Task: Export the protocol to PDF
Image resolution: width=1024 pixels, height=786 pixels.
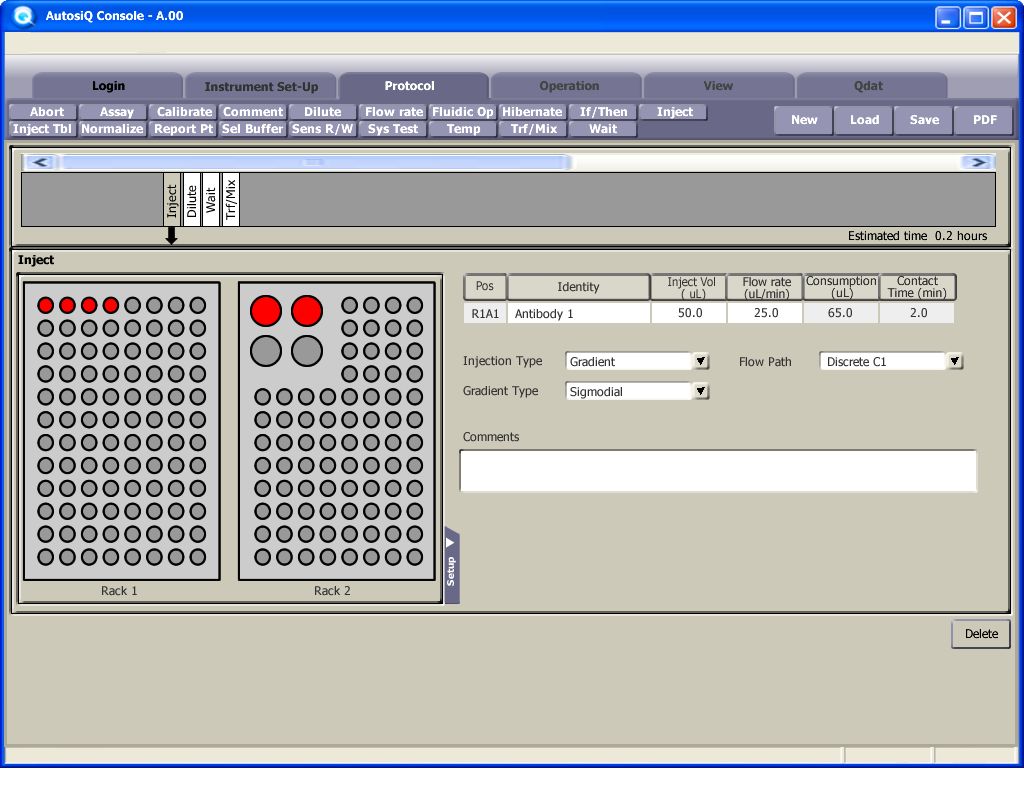Action: (x=984, y=120)
